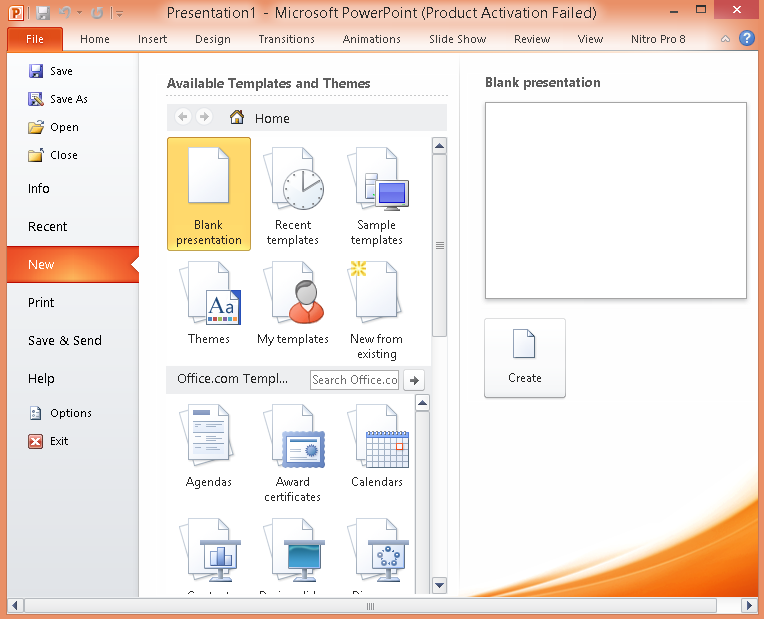Collapse the ribbon with the caret arrow
764x619 pixels.
tap(727, 39)
